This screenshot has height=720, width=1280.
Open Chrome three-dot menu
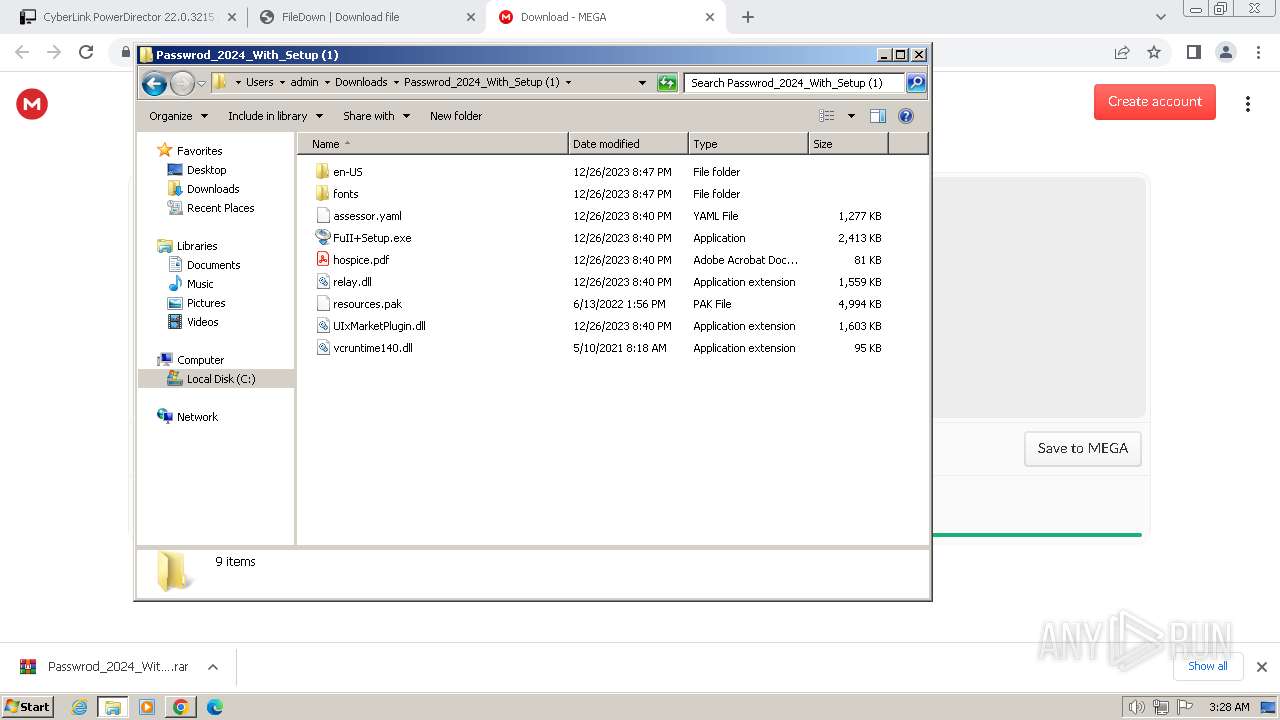1258,52
